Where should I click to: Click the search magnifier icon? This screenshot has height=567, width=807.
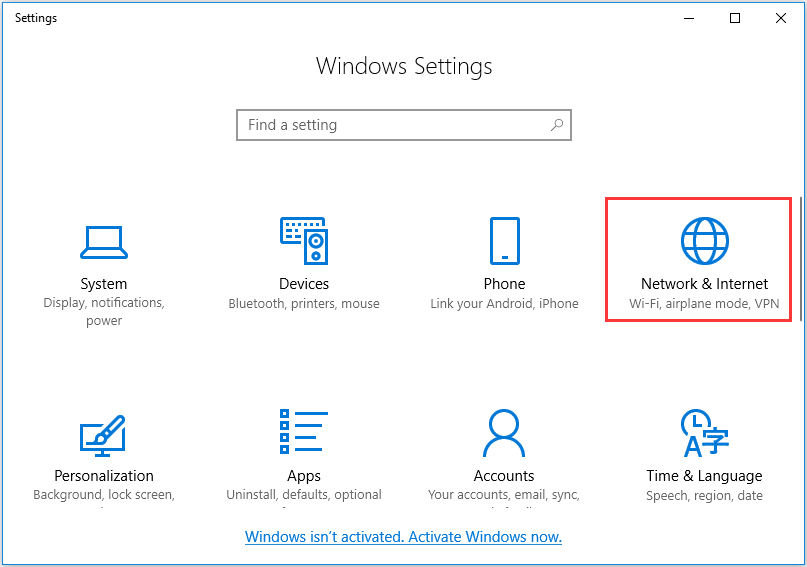click(557, 125)
